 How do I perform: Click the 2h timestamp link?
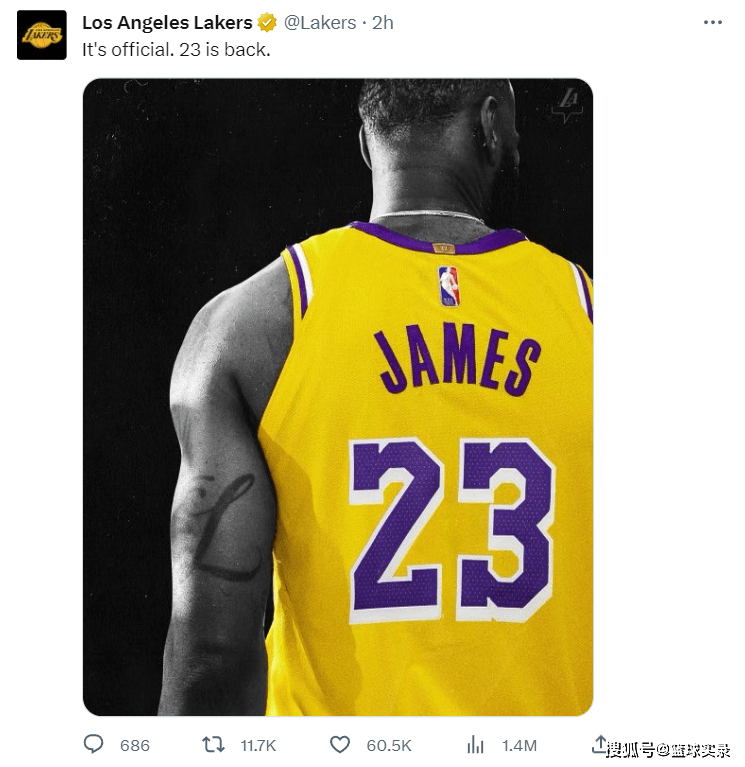383,23
